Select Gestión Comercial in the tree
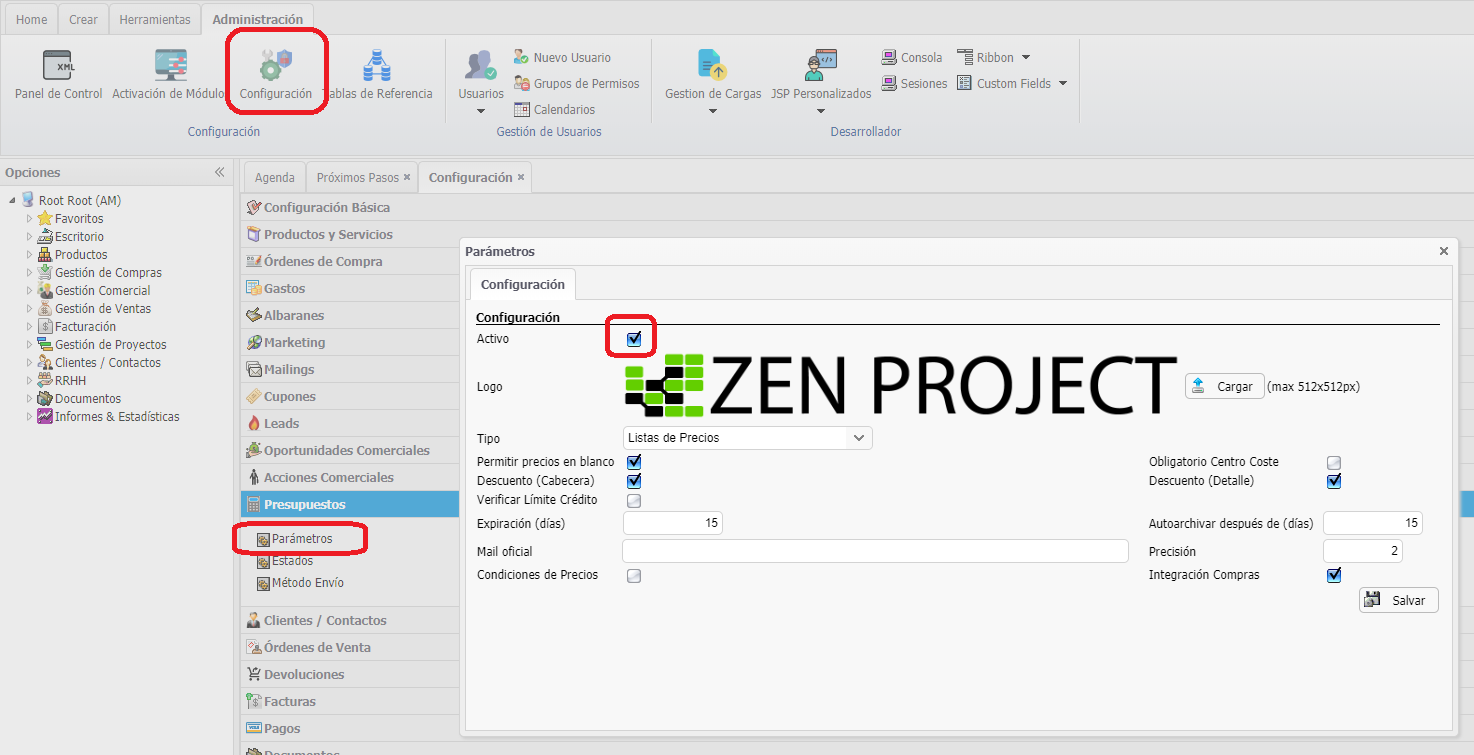 102,291
